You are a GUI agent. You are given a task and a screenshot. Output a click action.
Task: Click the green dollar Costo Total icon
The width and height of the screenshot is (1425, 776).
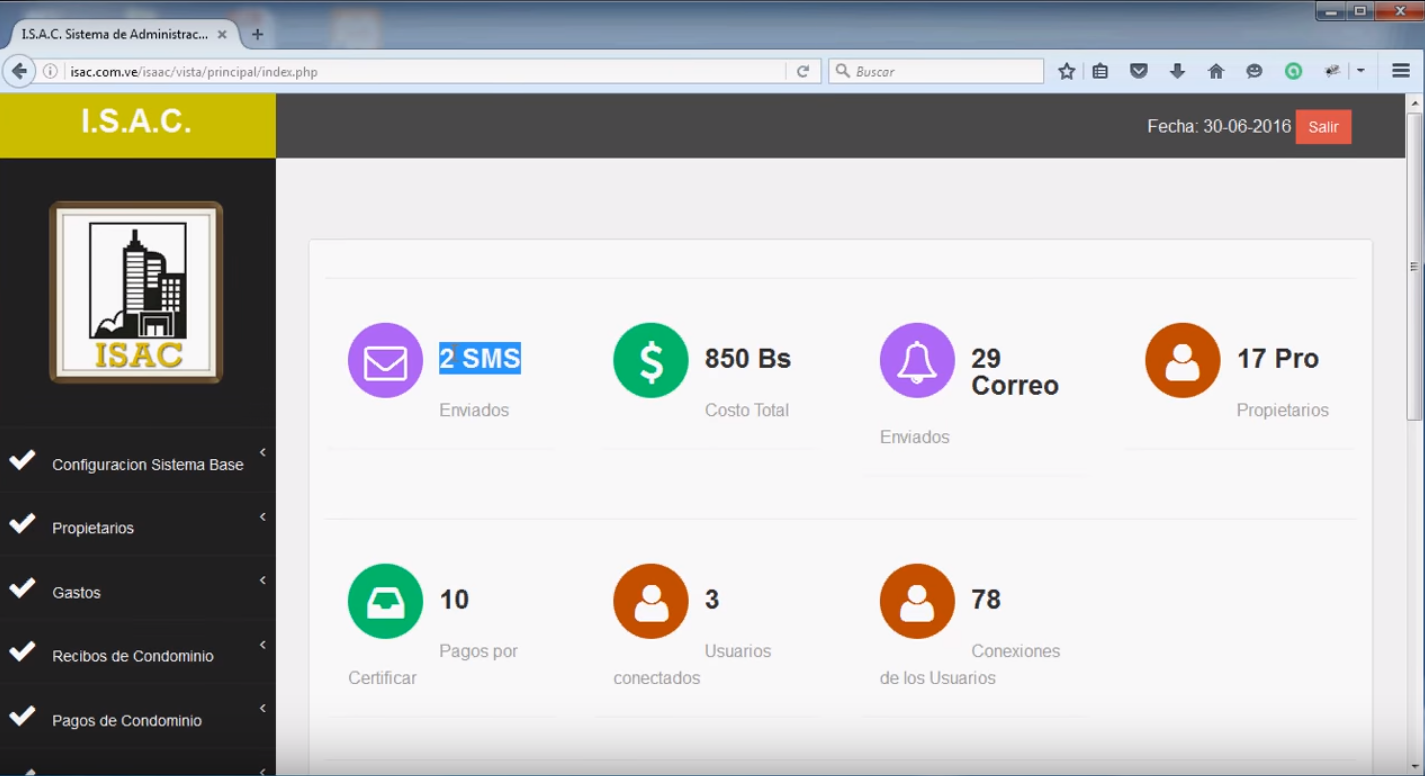click(x=651, y=361)
